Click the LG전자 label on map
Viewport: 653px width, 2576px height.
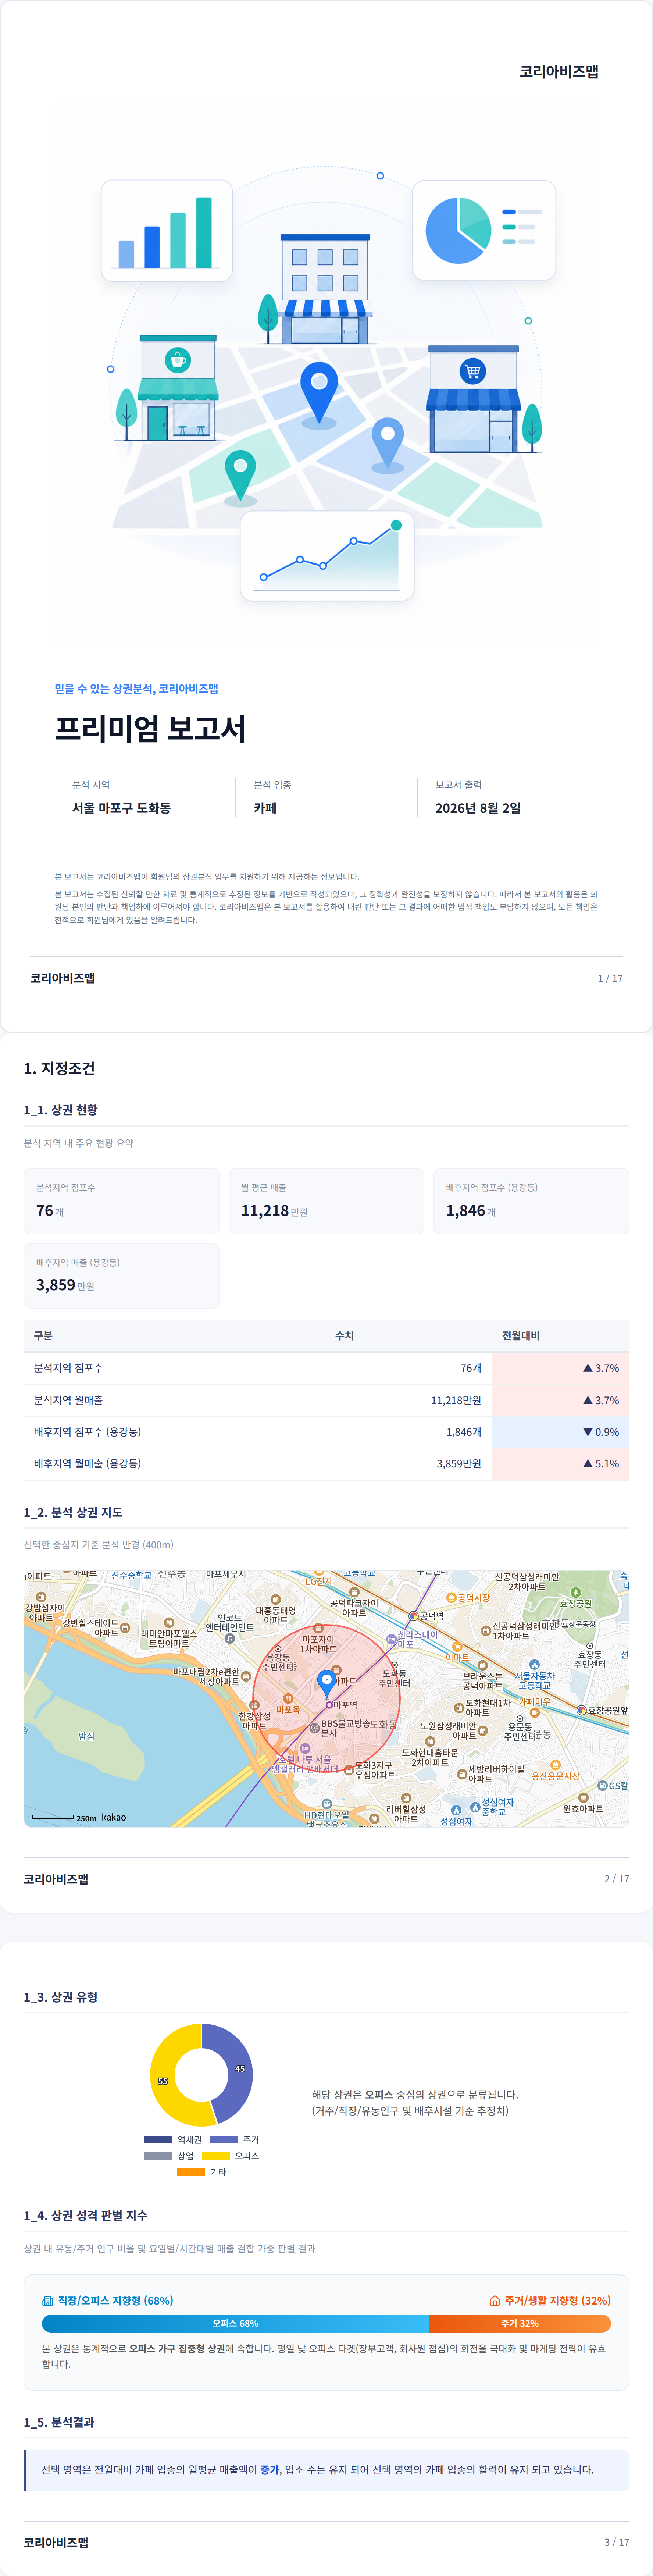319,1581
